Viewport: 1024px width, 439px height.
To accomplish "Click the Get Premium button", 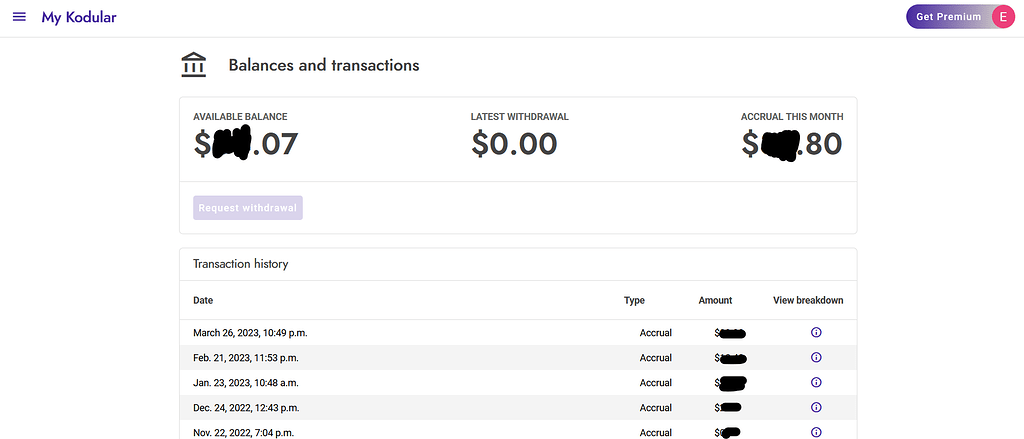I will point(948,17).
